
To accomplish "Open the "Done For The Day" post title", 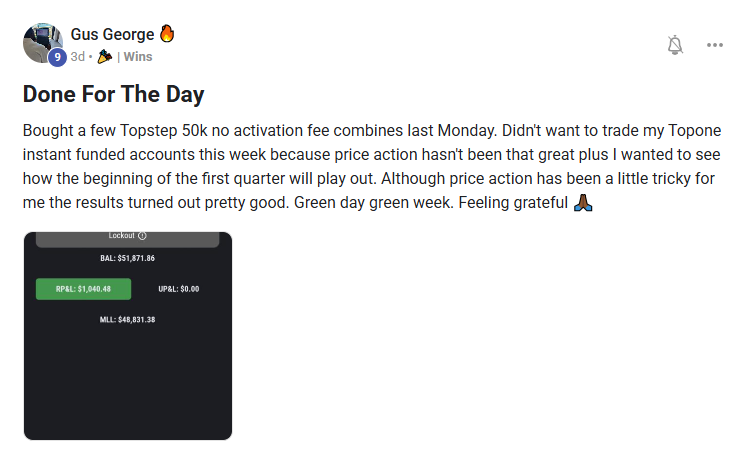I will (x=113, y=96).
